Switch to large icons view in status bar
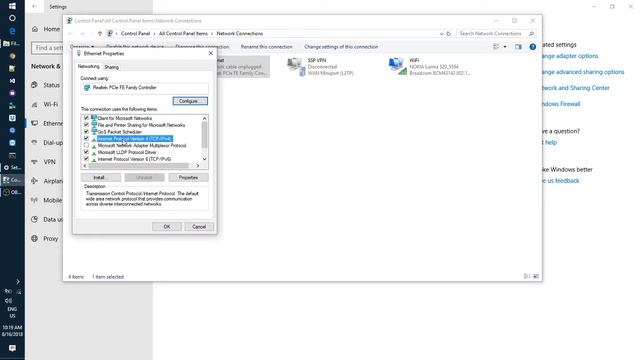This screenshot has height=360, width=640. (536, 276)
